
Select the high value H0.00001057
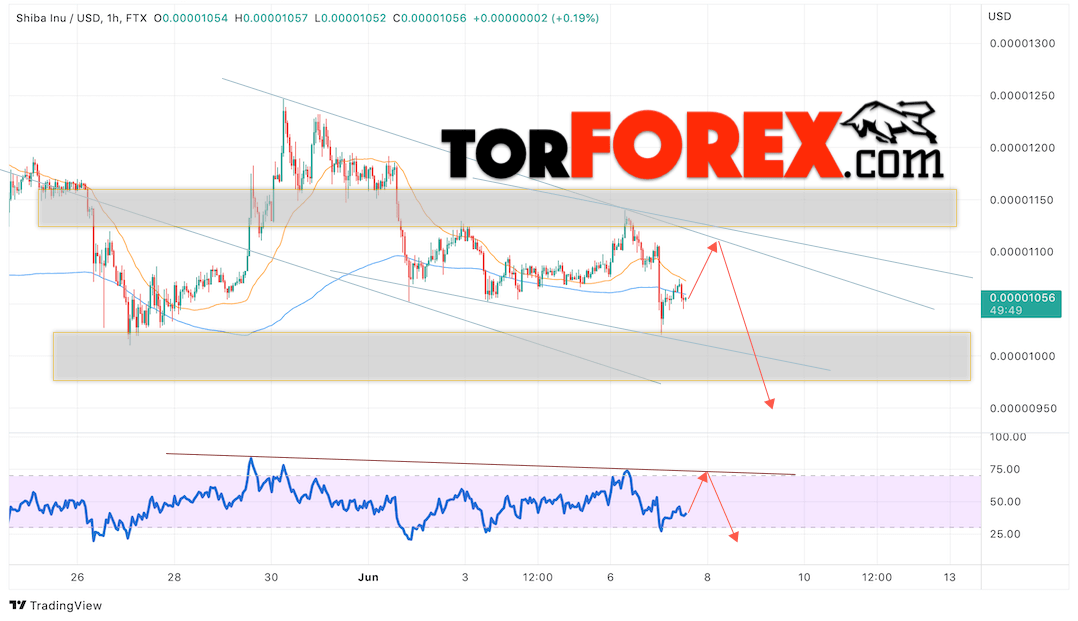271,19
